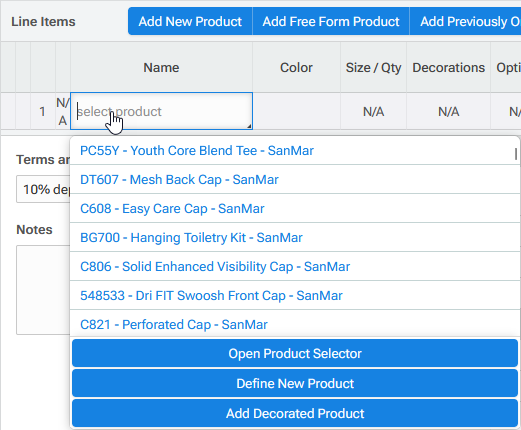Click inside the Notes text area
The image size is (521, 430).
point(43,290)
